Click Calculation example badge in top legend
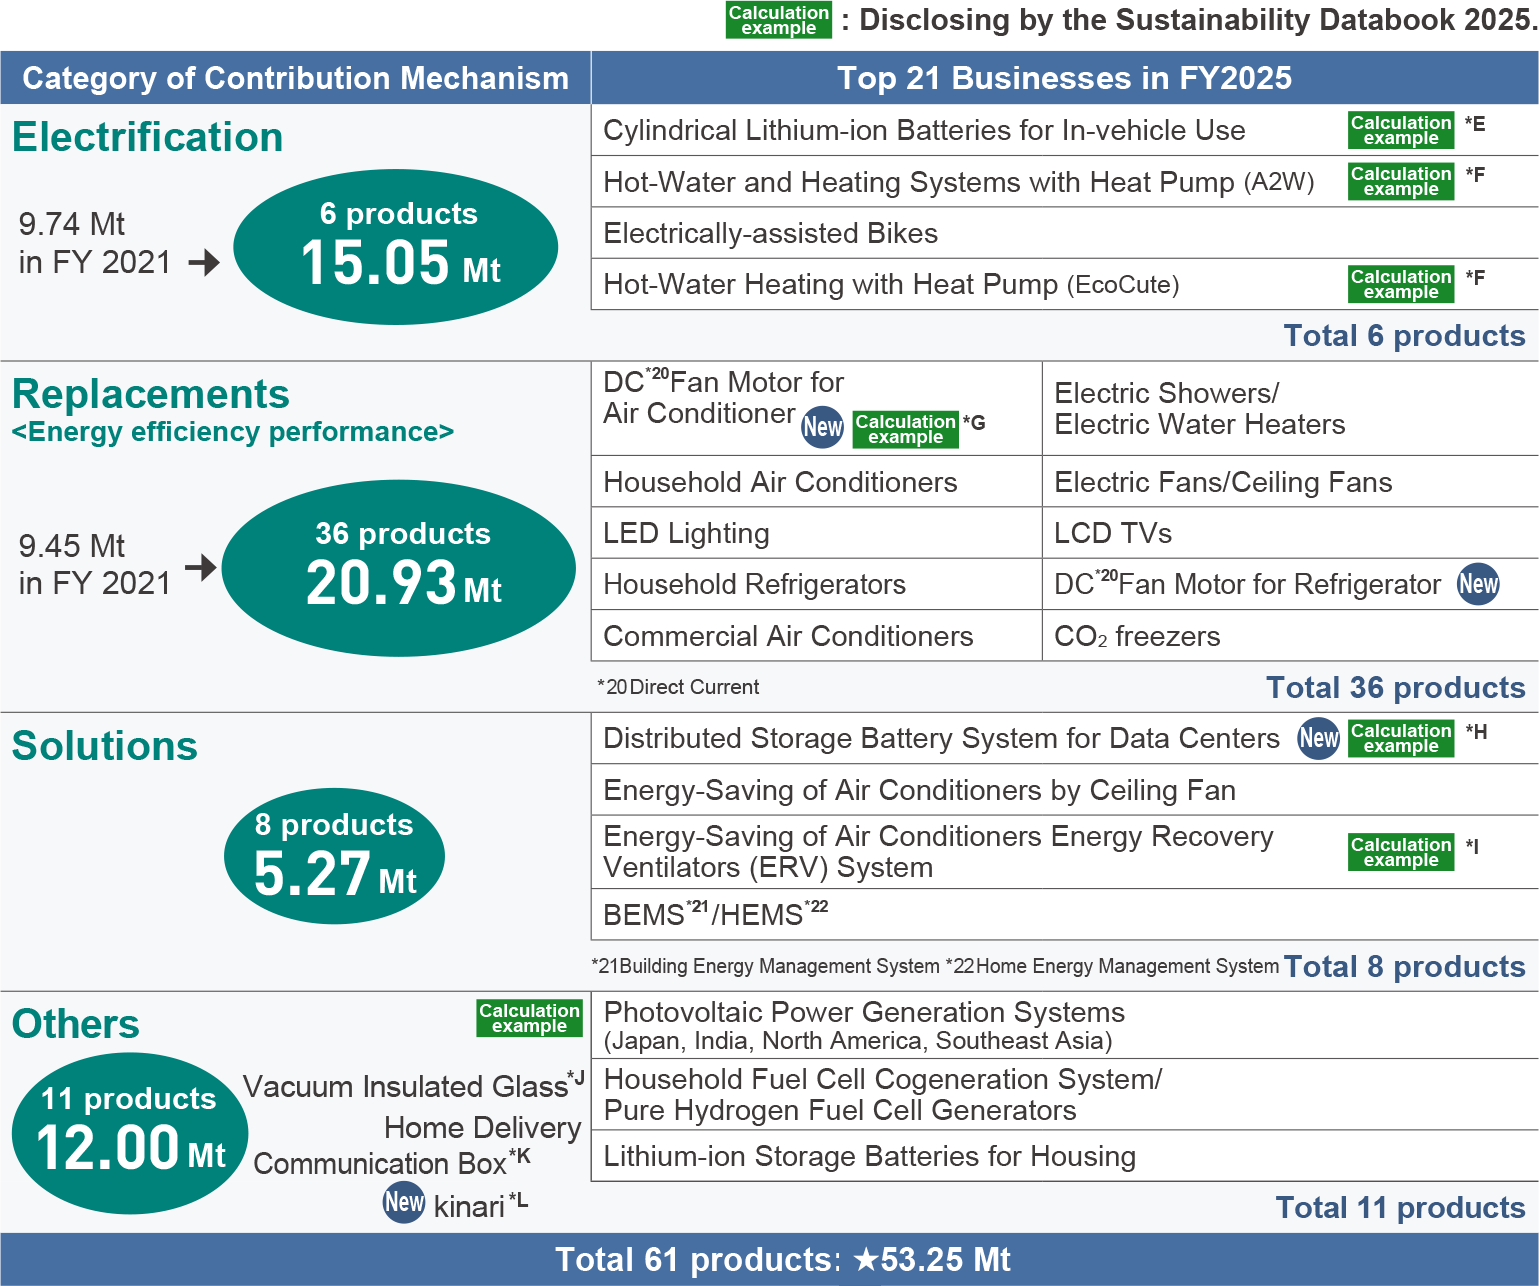 (x=778, y=20)
